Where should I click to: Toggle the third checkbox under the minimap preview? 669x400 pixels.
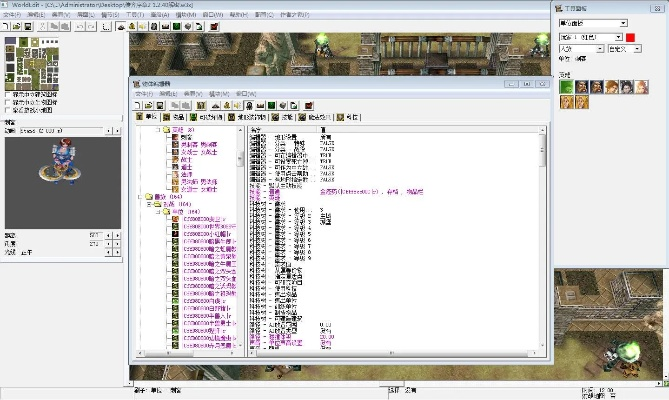click(8, 110)
